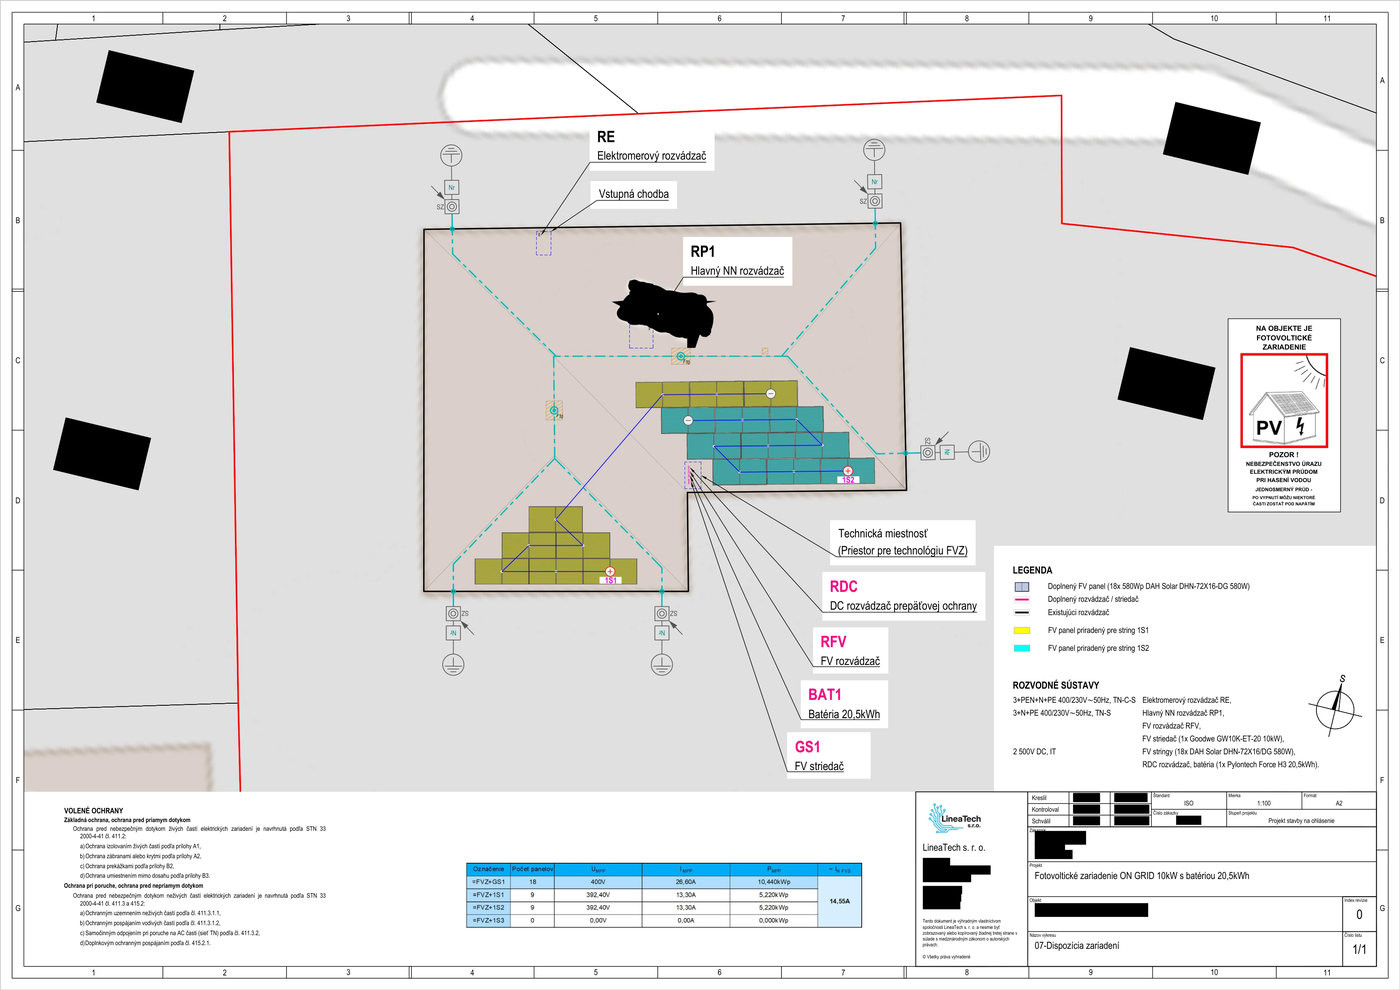Select "Projekt stavby na ohlásenie" in title block
This screenshot has width=1400, height=990.
(1301, 821)
